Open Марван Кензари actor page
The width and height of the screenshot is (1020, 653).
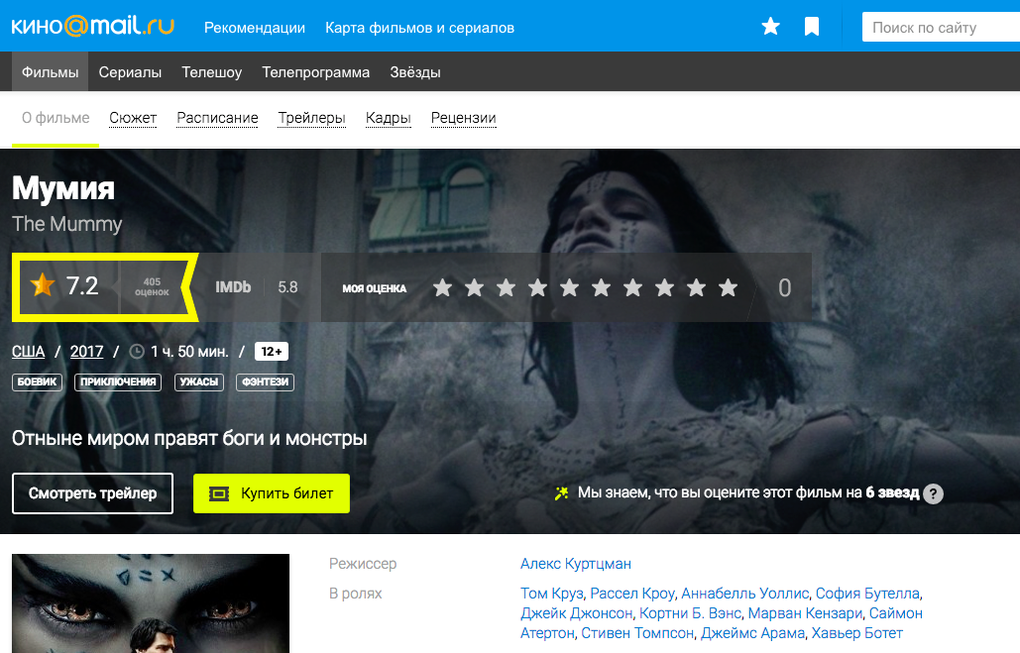tap(805, 613)
